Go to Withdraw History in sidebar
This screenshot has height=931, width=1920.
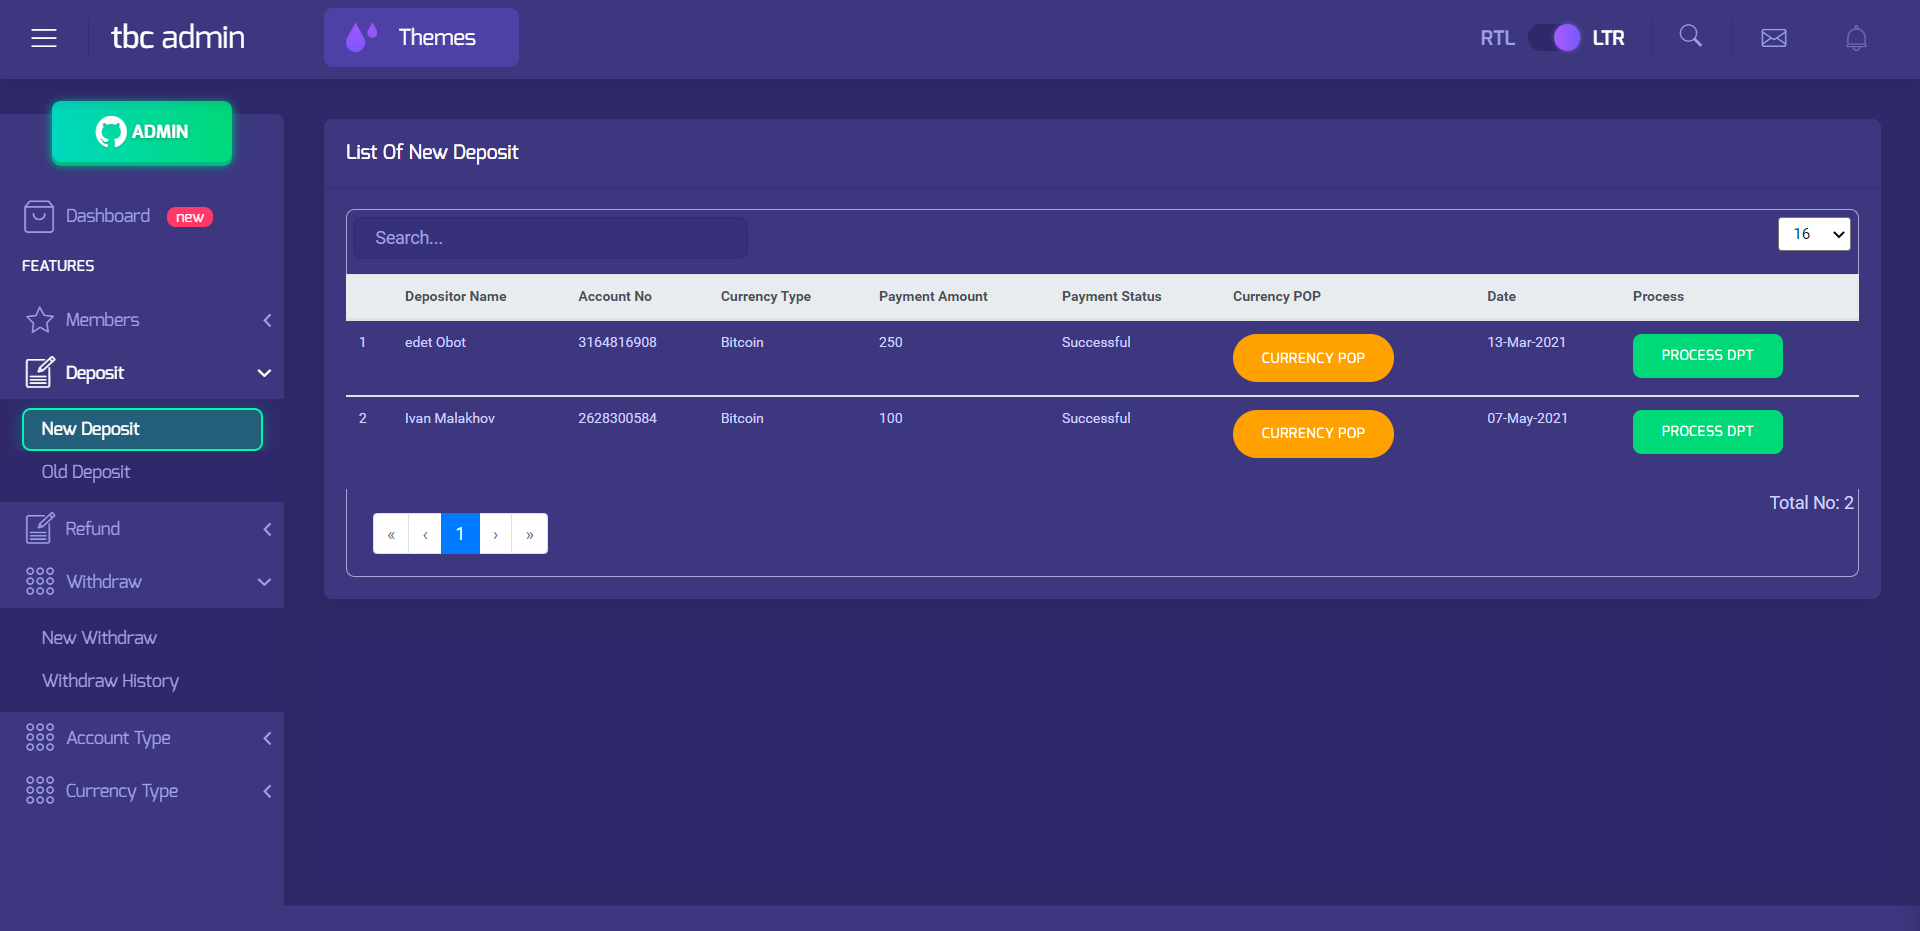tap(110, 680)
